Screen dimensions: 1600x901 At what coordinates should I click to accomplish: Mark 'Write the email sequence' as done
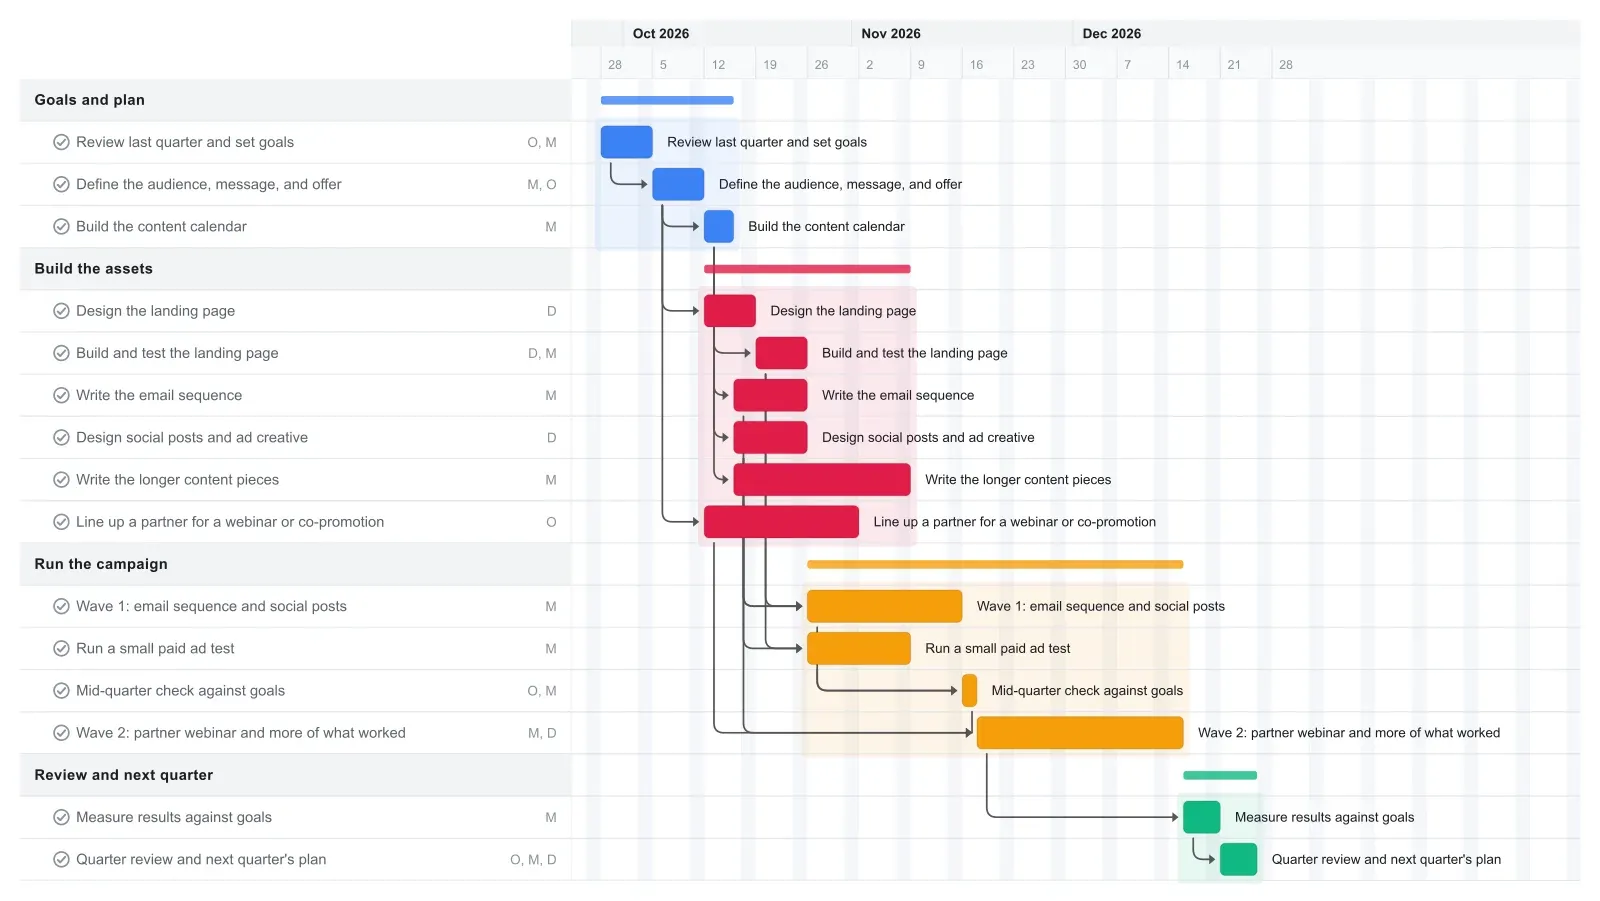point(61,395)
